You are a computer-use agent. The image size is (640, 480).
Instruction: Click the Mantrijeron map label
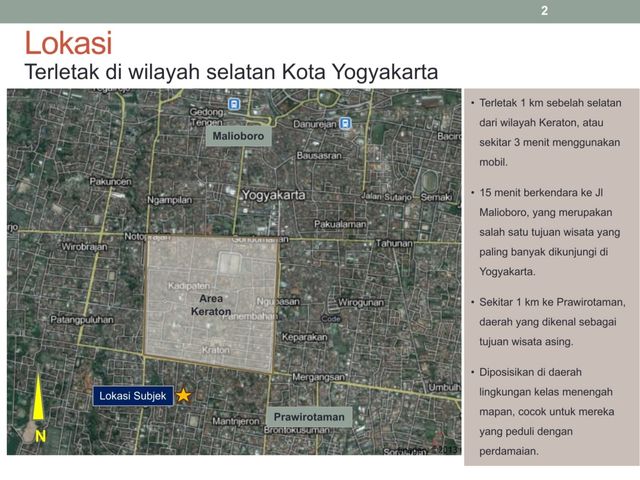tap(236, 421)
